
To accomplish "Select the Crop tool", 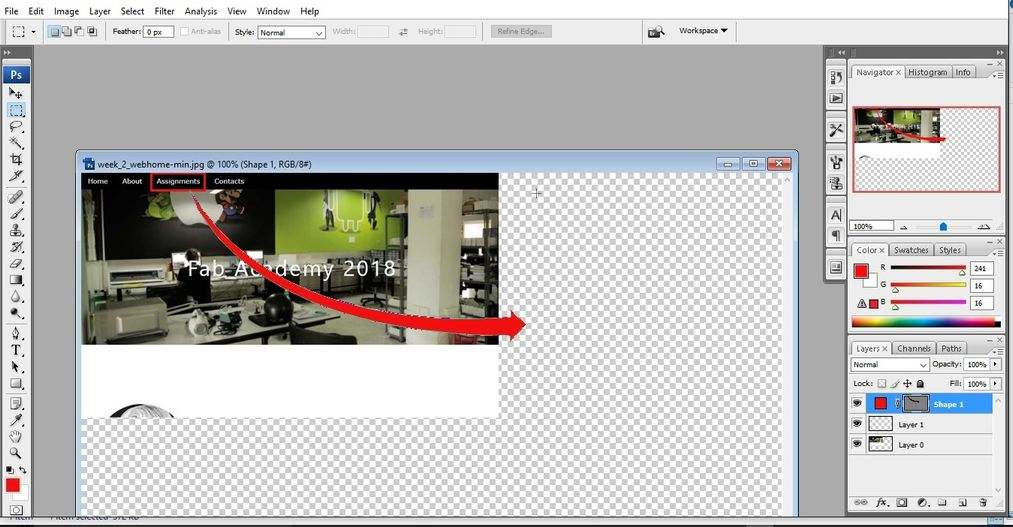I will 16,159.
